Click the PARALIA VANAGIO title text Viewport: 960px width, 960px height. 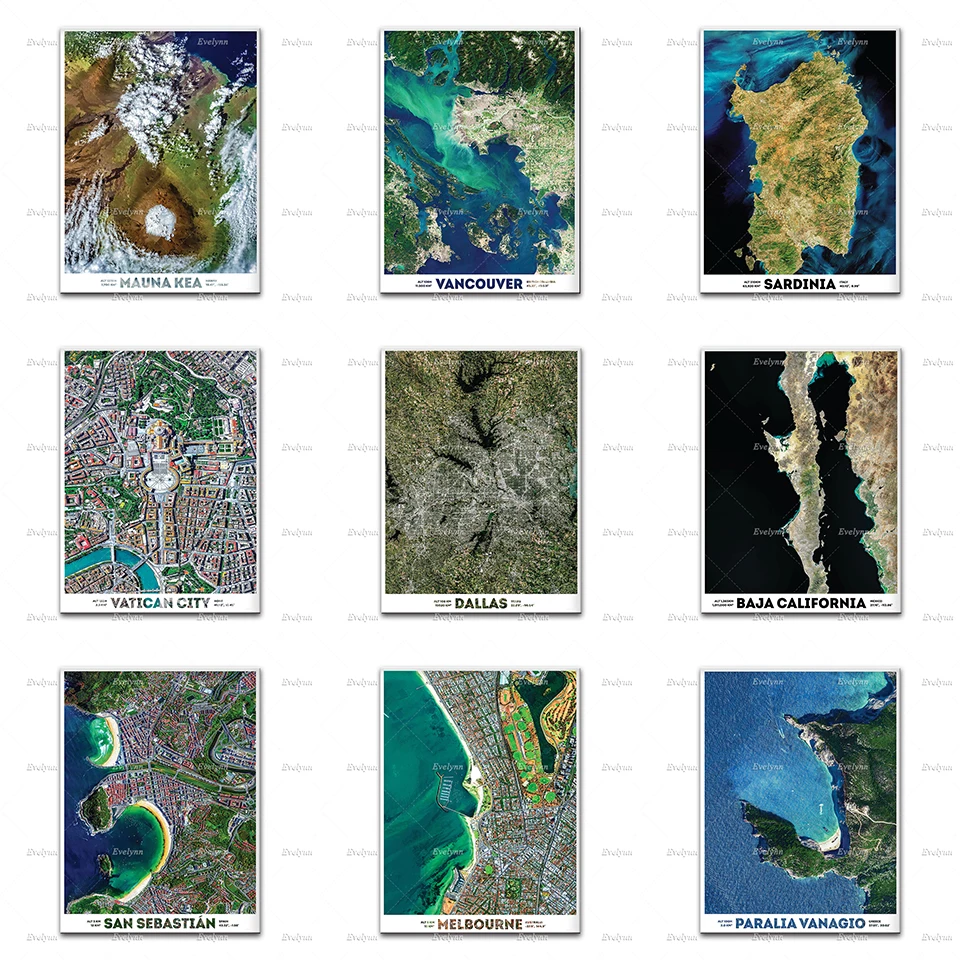(x=800, y=923)
